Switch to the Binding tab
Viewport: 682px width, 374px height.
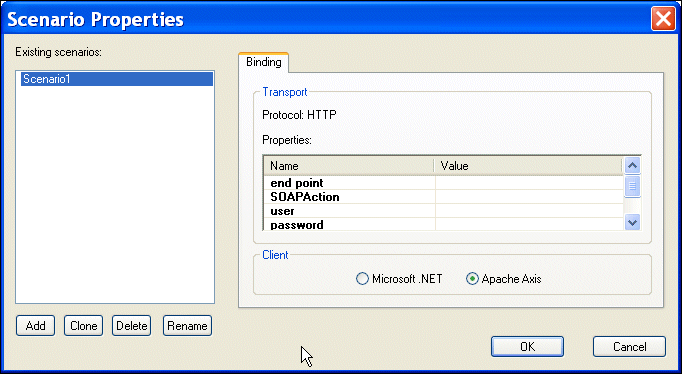pos(264,62)
